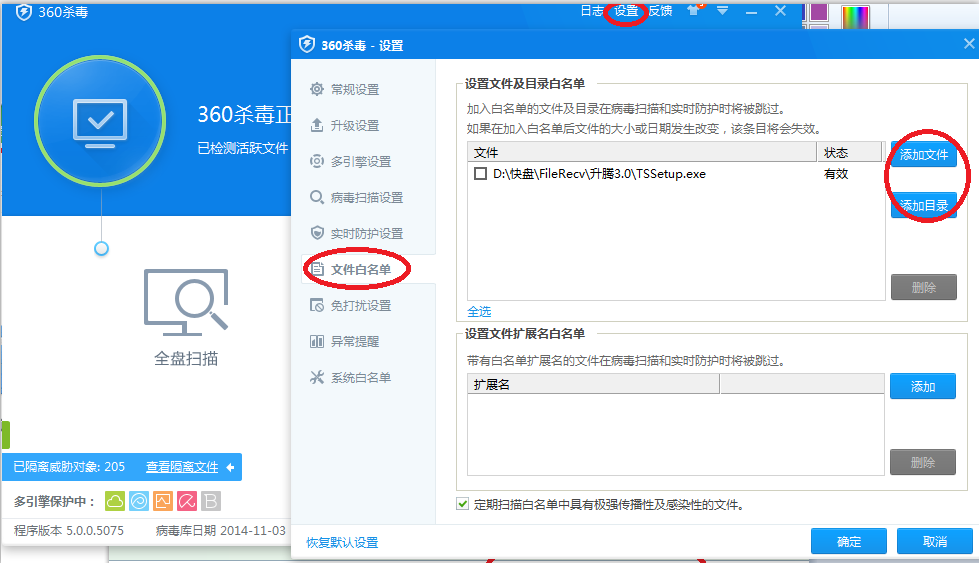Click the tools icon beside 系统白名单
979x563 pixels.
pyautogui.click(x=317, y=377)
